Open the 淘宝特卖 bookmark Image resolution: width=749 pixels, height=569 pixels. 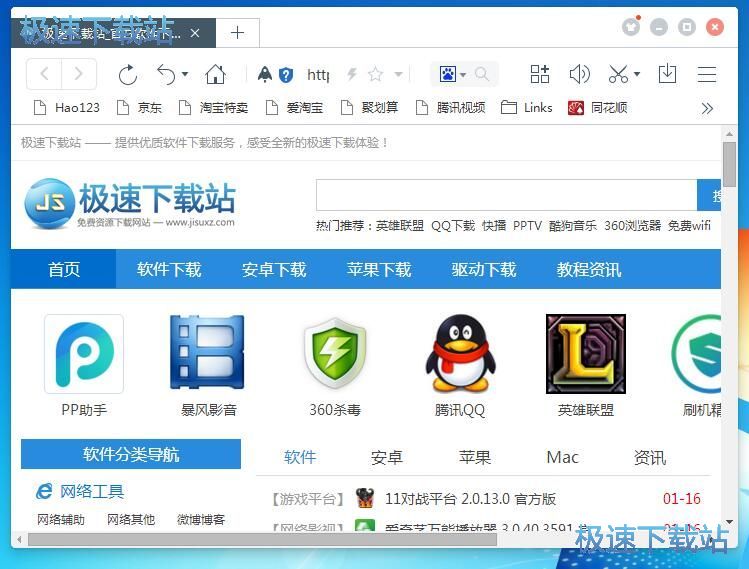tap(213, 107)
